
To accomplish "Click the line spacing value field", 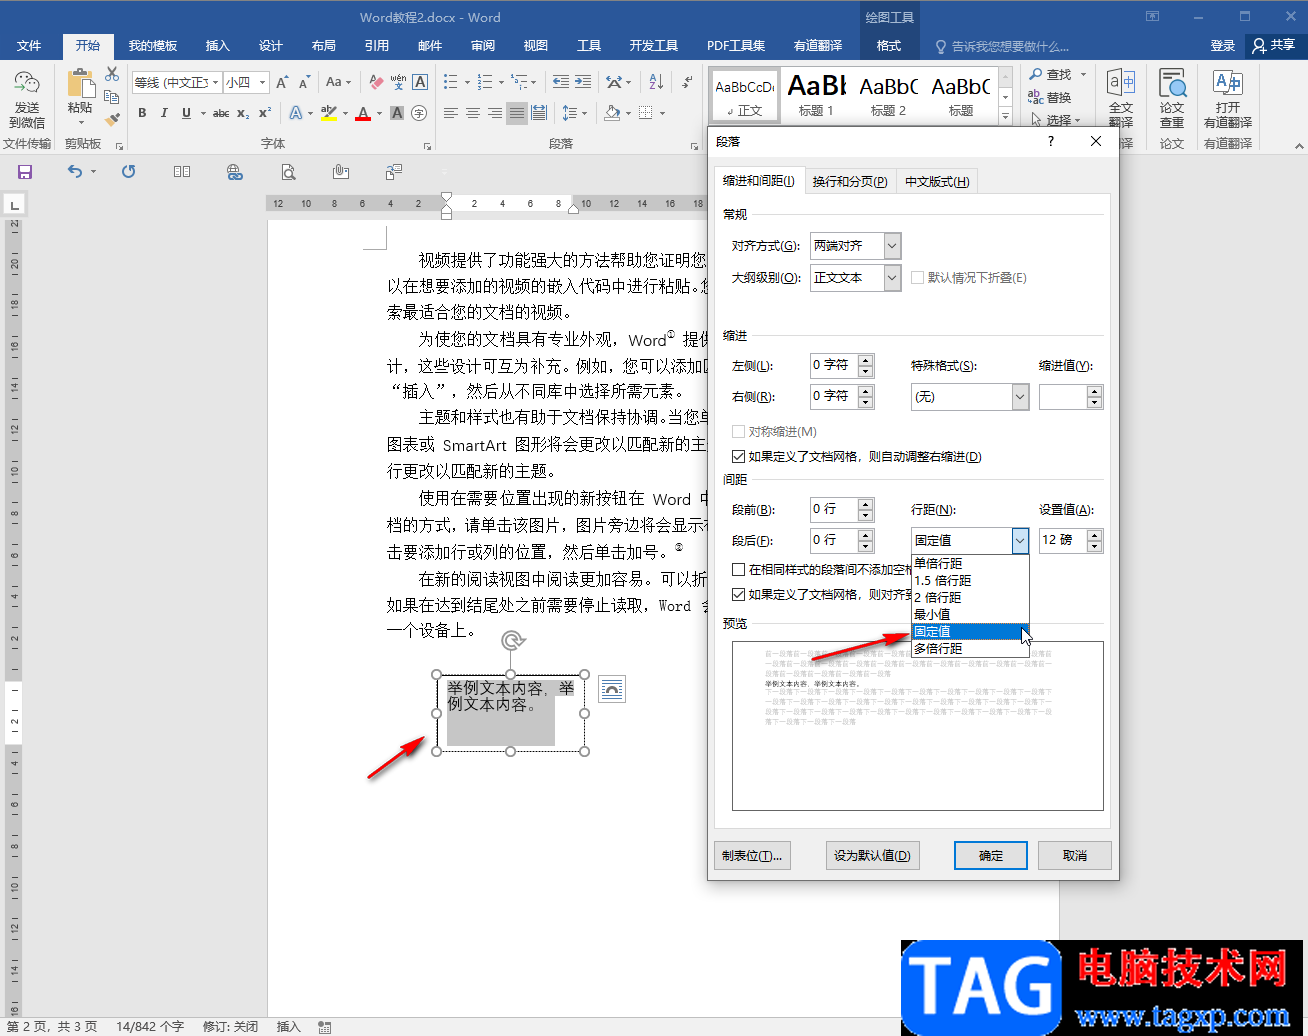I will (1063, 540).
